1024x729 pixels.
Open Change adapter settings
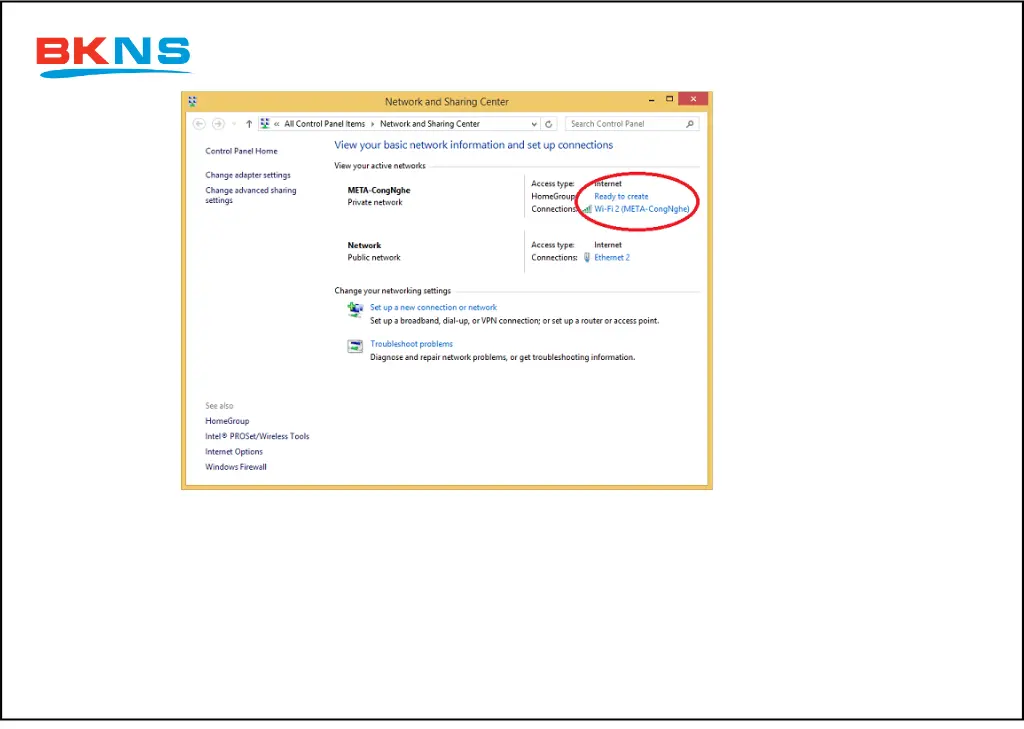(x=248, y=175)
